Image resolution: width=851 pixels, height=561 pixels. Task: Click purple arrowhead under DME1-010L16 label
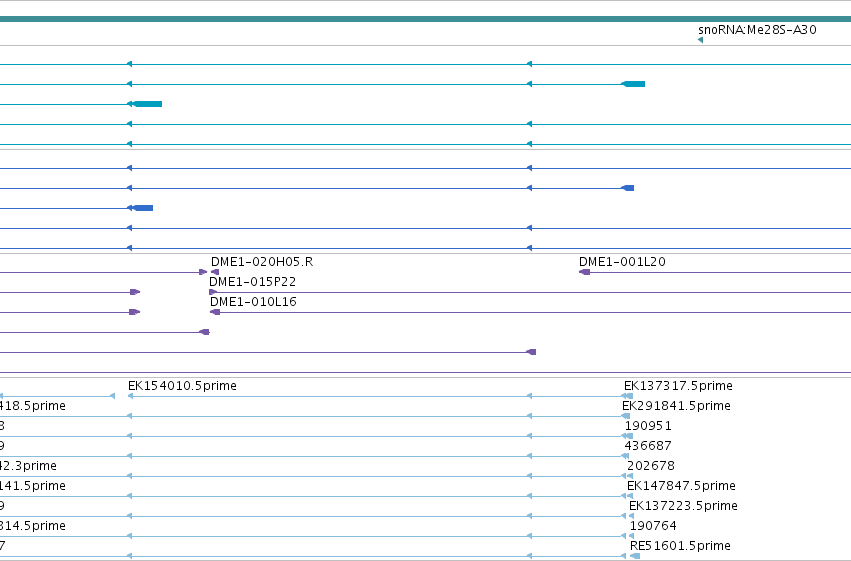point(215,313)
